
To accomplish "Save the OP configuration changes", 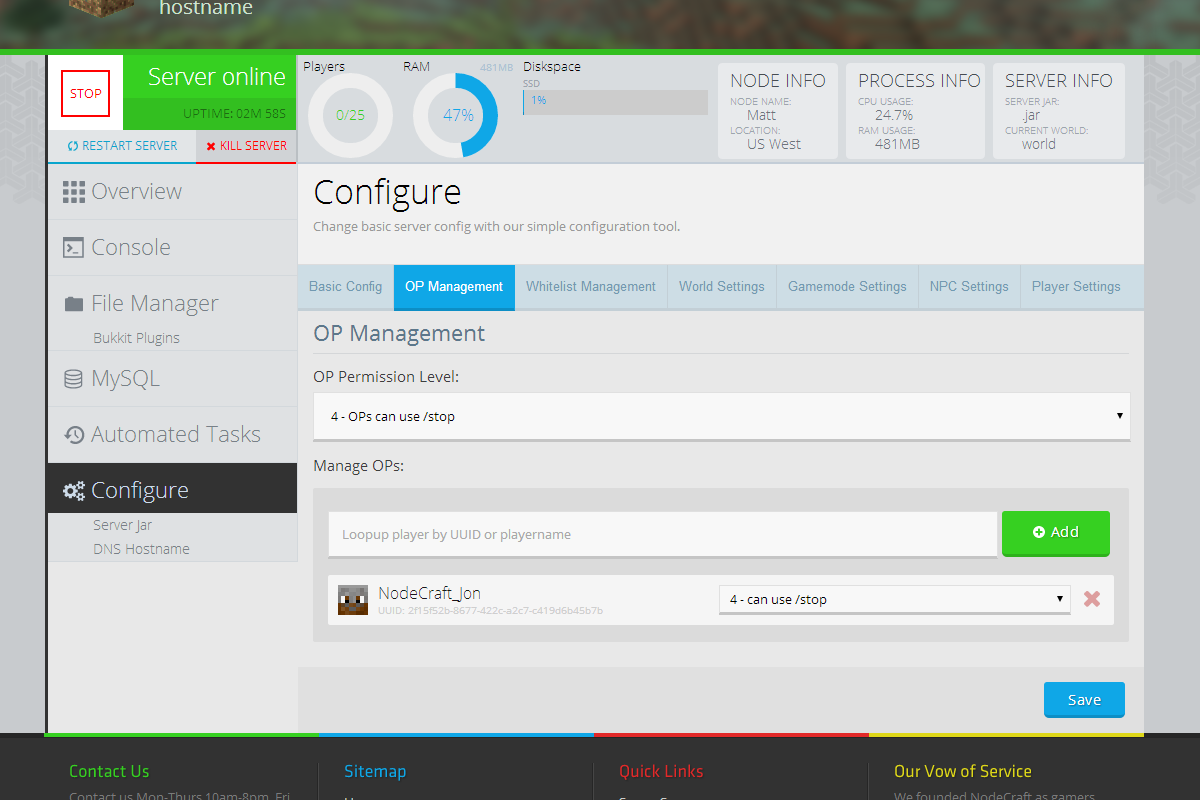I will tap(1084, 700).
